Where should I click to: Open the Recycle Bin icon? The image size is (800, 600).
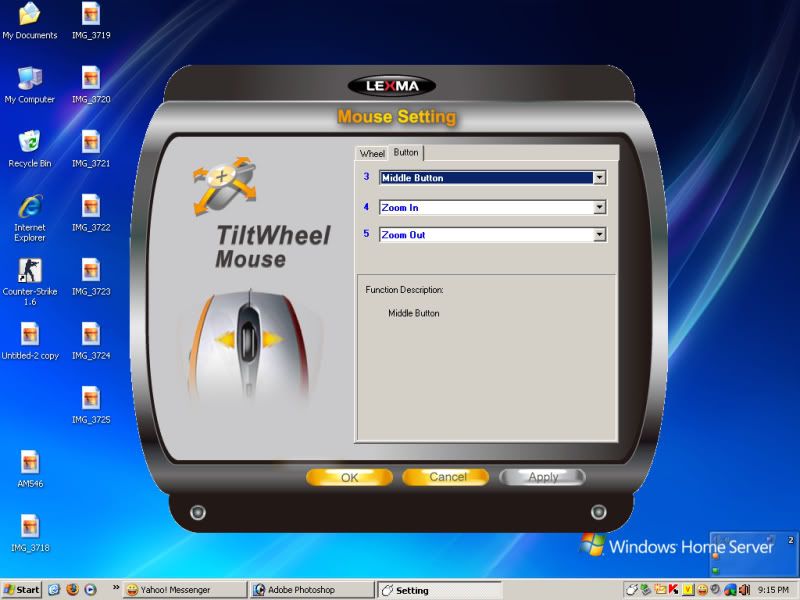29,142
